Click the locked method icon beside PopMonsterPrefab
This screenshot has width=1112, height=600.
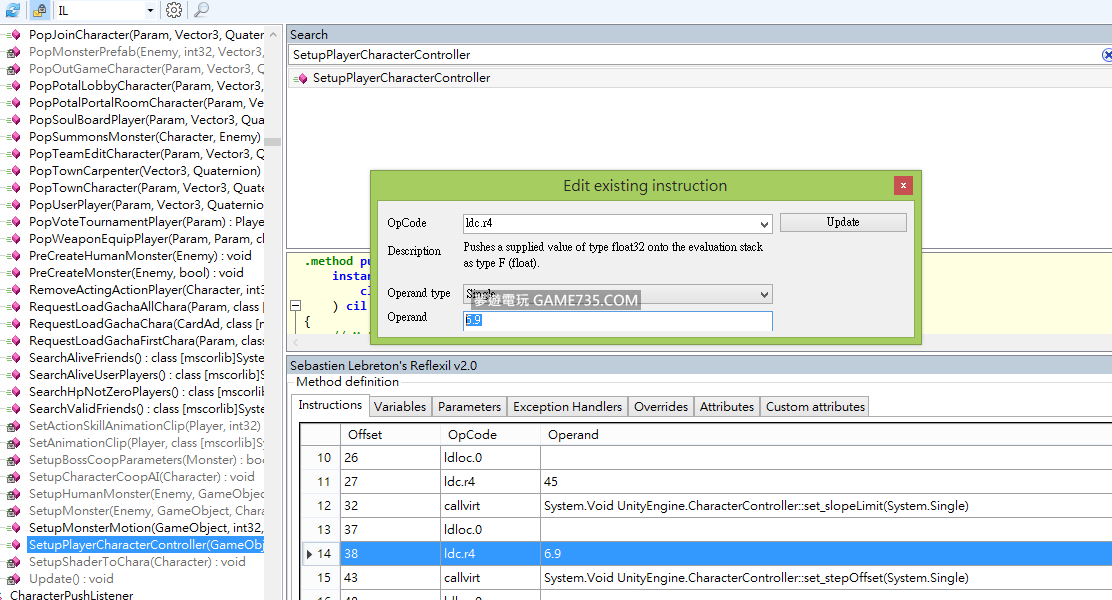pos(13,52)
